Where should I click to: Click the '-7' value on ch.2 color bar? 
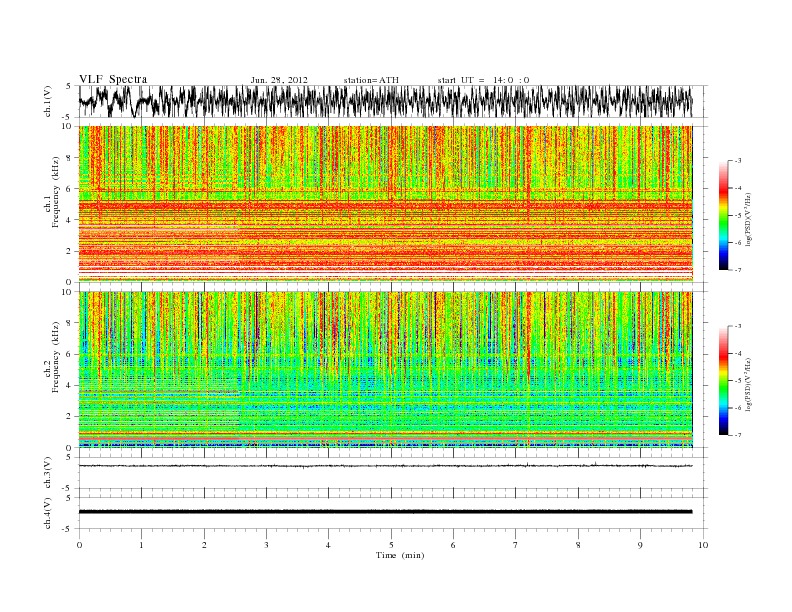point(737,435)
